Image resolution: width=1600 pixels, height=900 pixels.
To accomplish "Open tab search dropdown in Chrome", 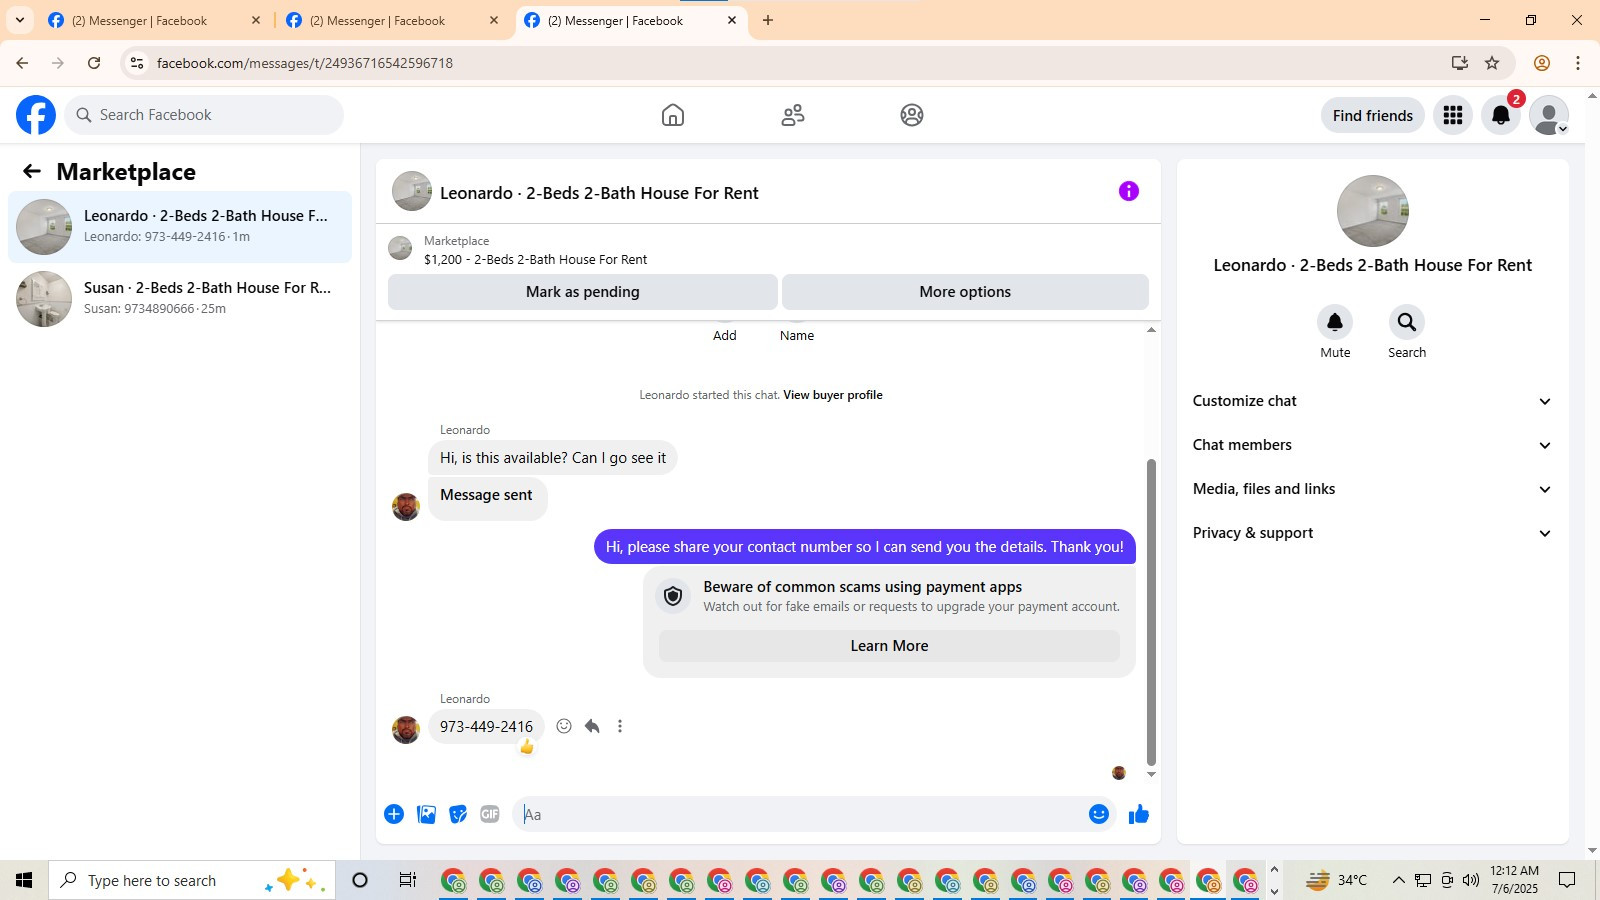I will 20,20.
